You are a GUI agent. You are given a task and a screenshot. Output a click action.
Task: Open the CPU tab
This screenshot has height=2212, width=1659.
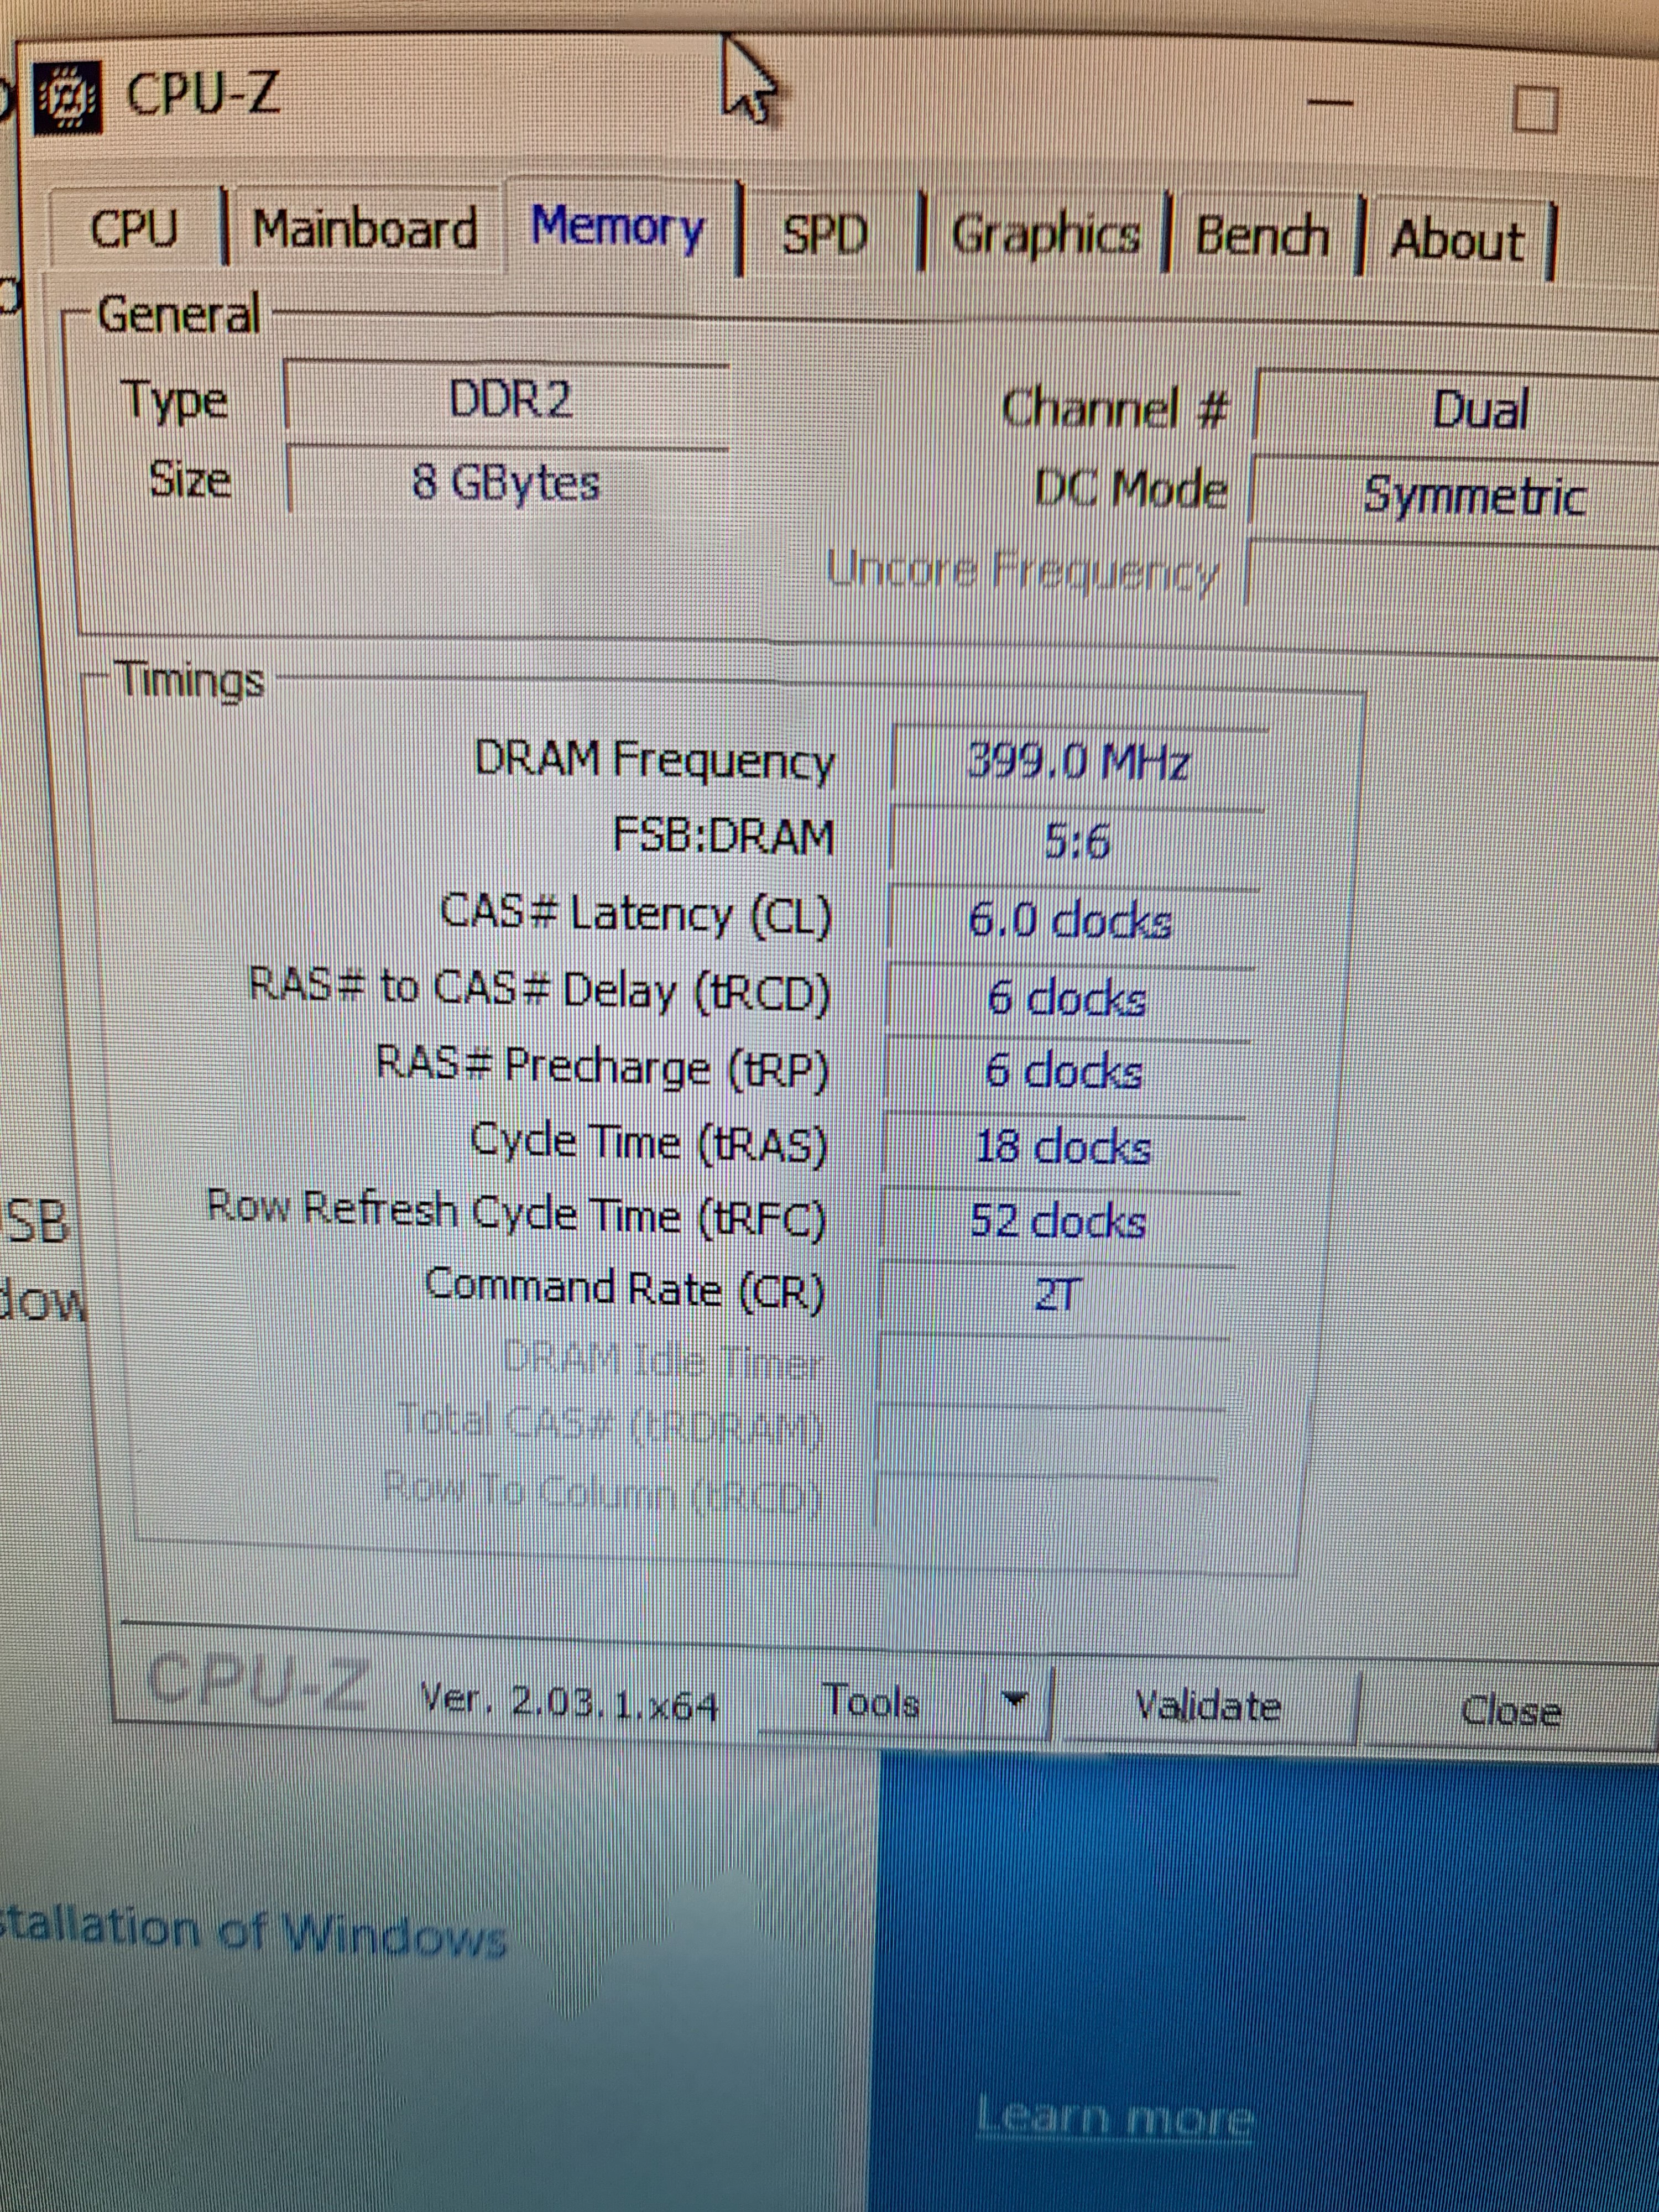[134, 229]
